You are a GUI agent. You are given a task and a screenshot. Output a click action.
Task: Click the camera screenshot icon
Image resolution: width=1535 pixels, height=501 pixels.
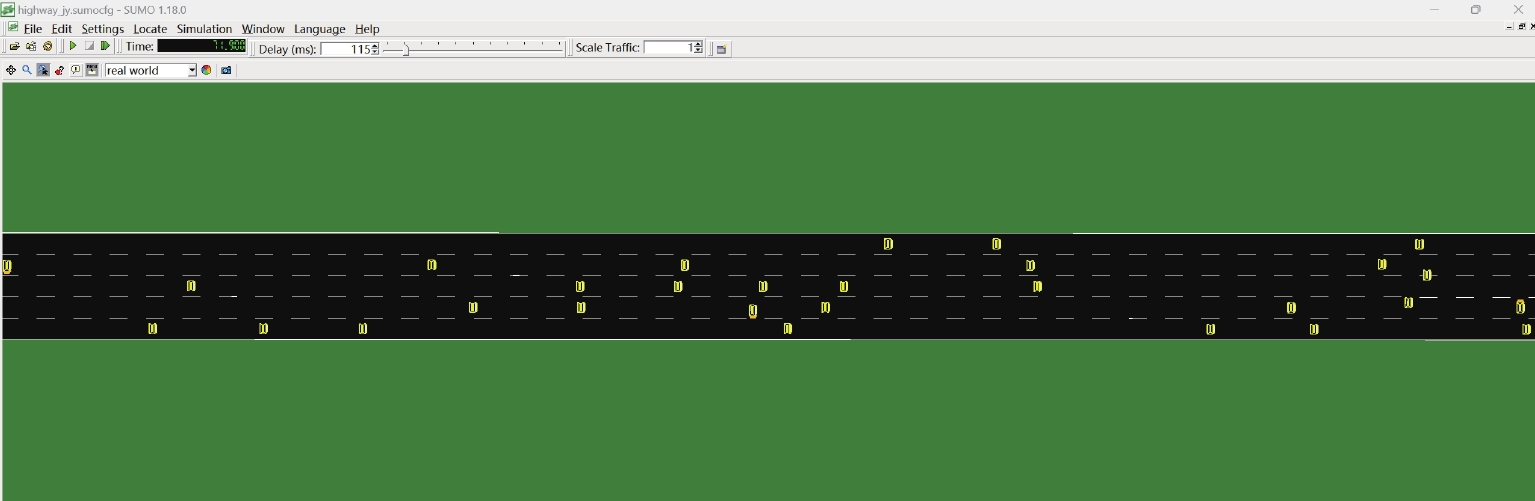[226, 71]
